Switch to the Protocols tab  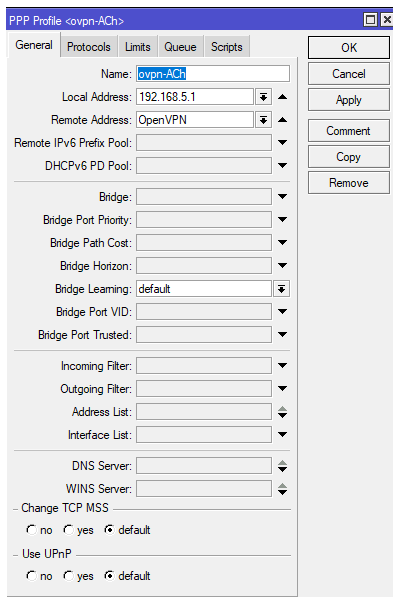coord(89,47)
